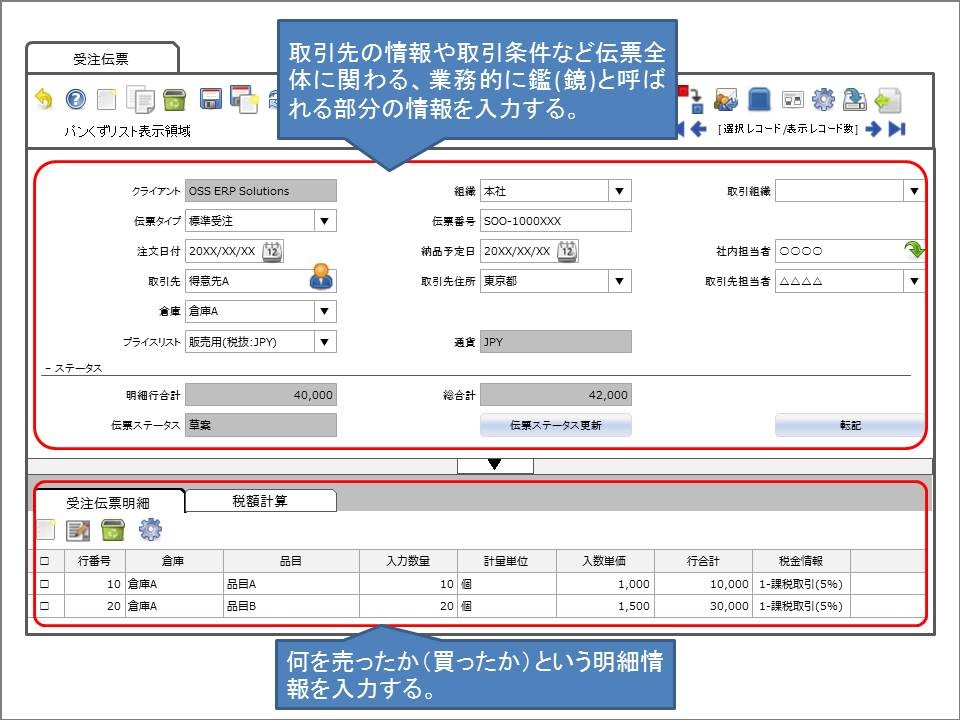Click the 行番号 column header

click(94, 561)
